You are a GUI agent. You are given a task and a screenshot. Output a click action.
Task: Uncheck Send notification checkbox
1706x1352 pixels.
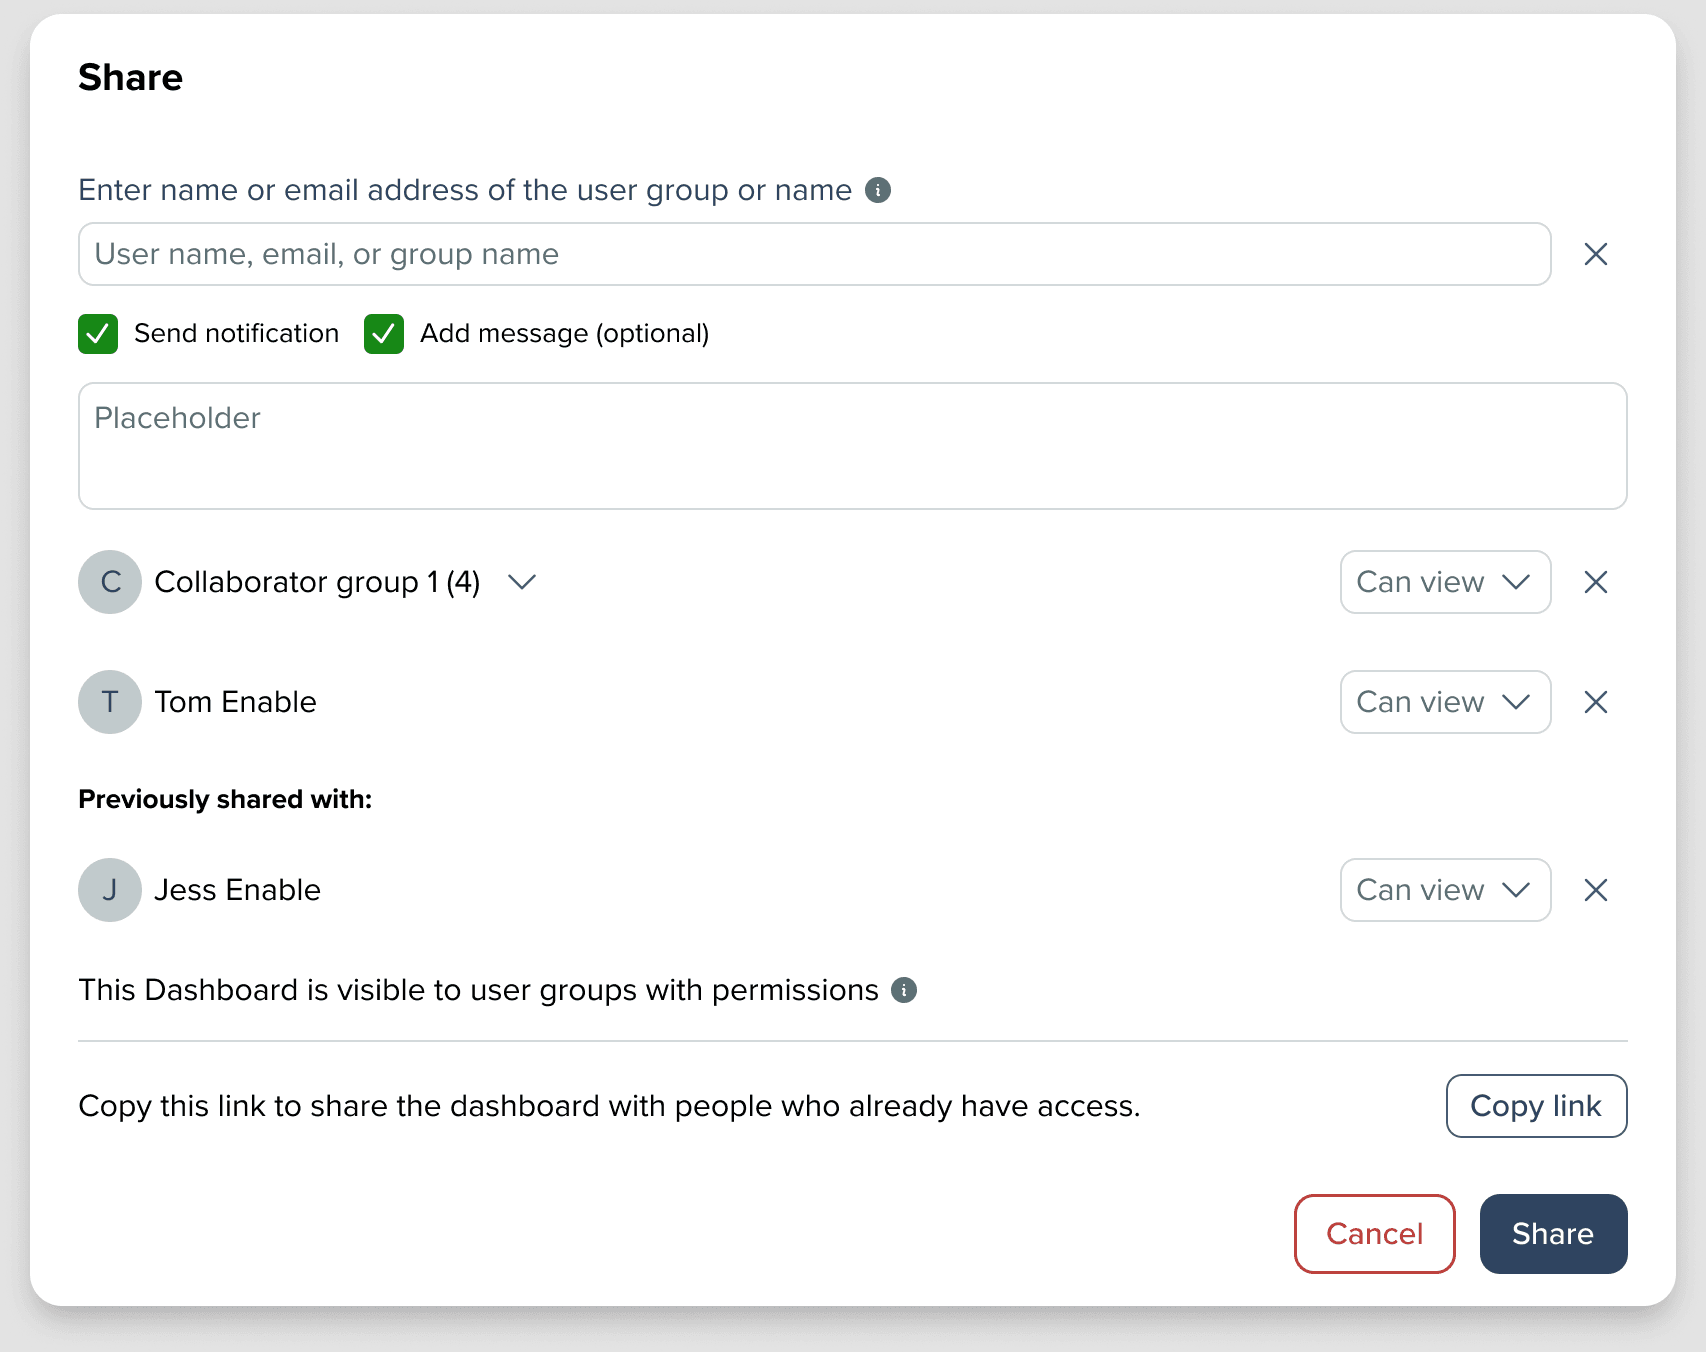click(x=98, y=334)
